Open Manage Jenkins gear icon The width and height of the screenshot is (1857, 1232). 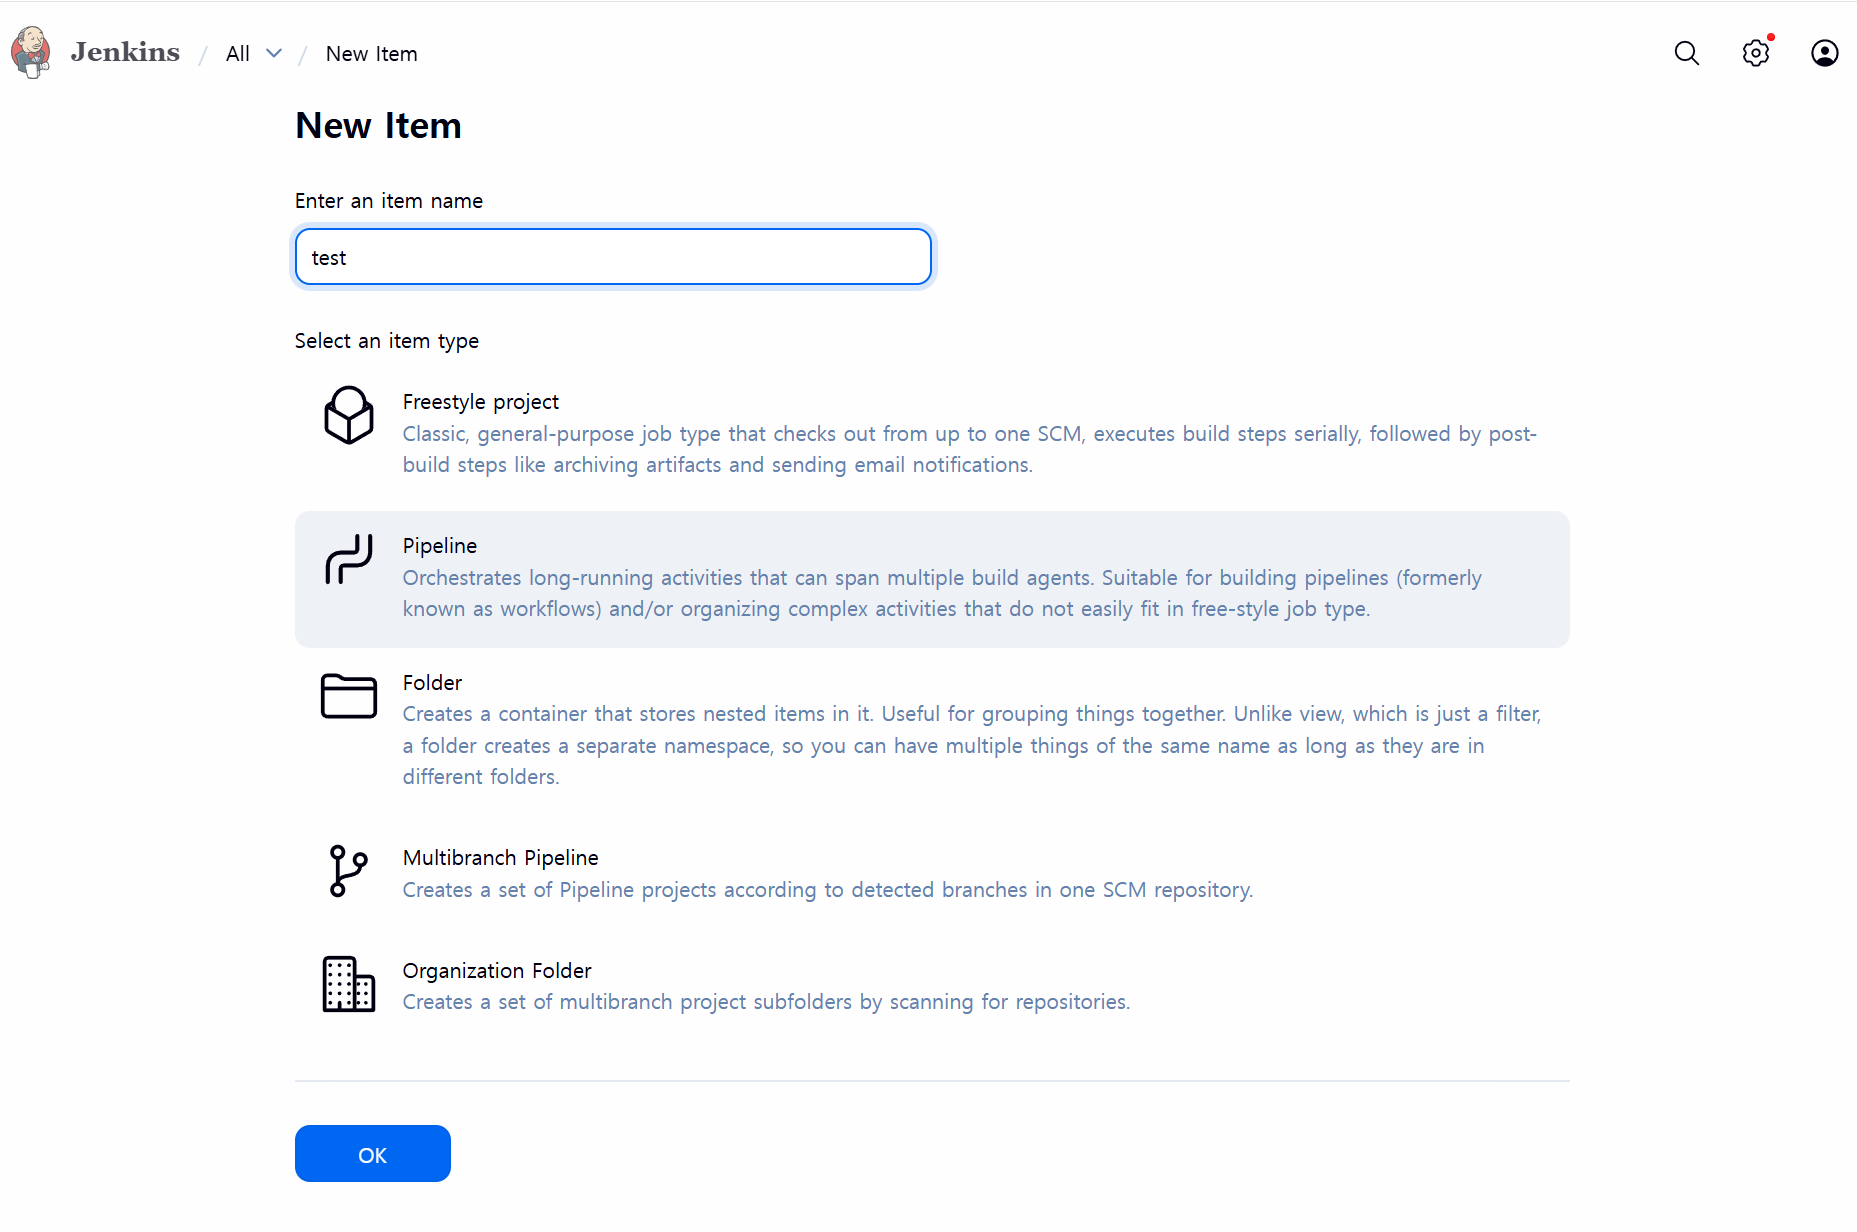1756,53
